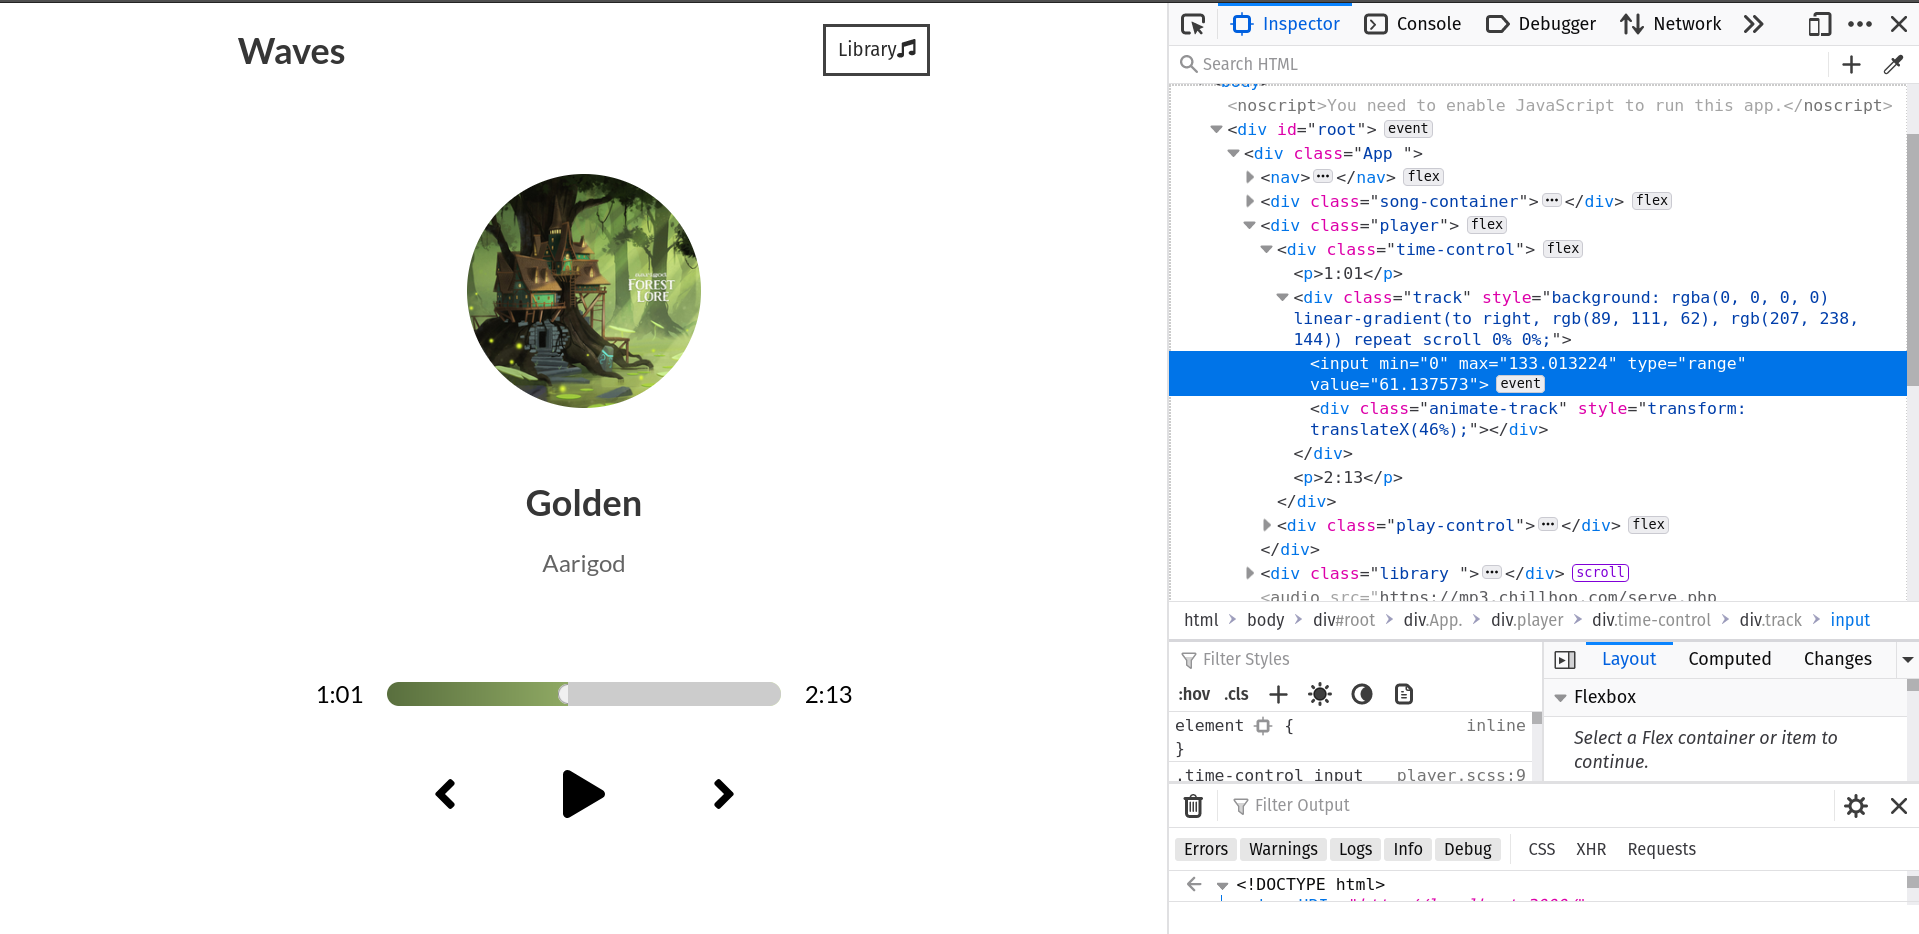This screenshot has height=934, width=1919.
Task: Switch to the Console tab
Action: 1413,24
